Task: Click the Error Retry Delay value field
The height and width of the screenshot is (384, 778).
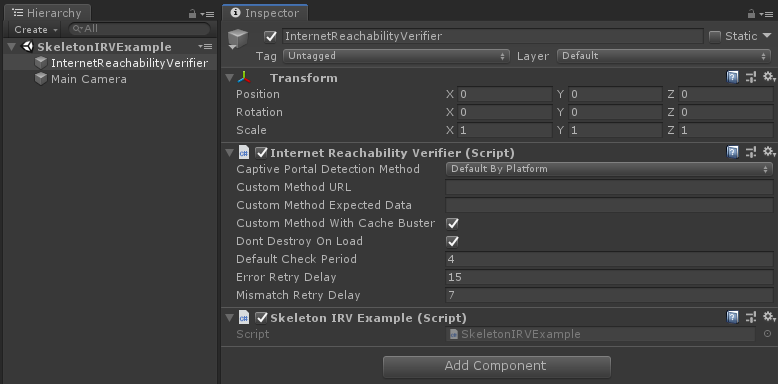Action: [609, 277]
